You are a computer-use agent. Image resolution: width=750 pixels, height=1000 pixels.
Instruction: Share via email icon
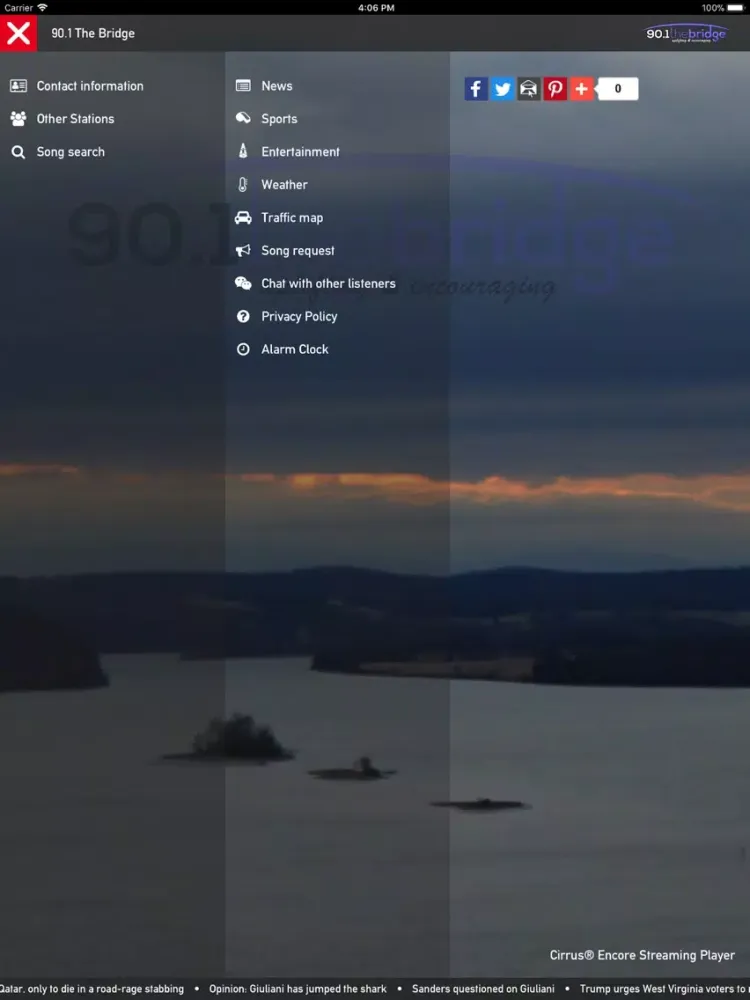pyautogui.click(x=529, y=89)
